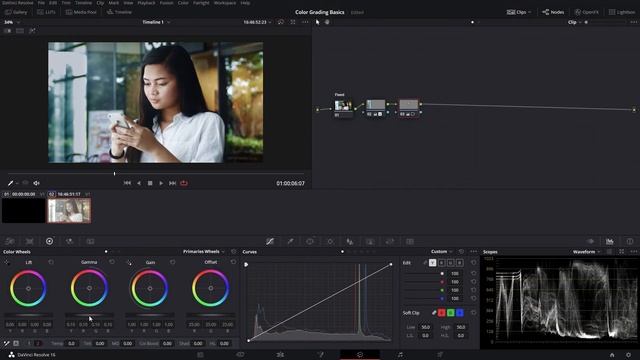Play the clip forward

click(161, 183)
